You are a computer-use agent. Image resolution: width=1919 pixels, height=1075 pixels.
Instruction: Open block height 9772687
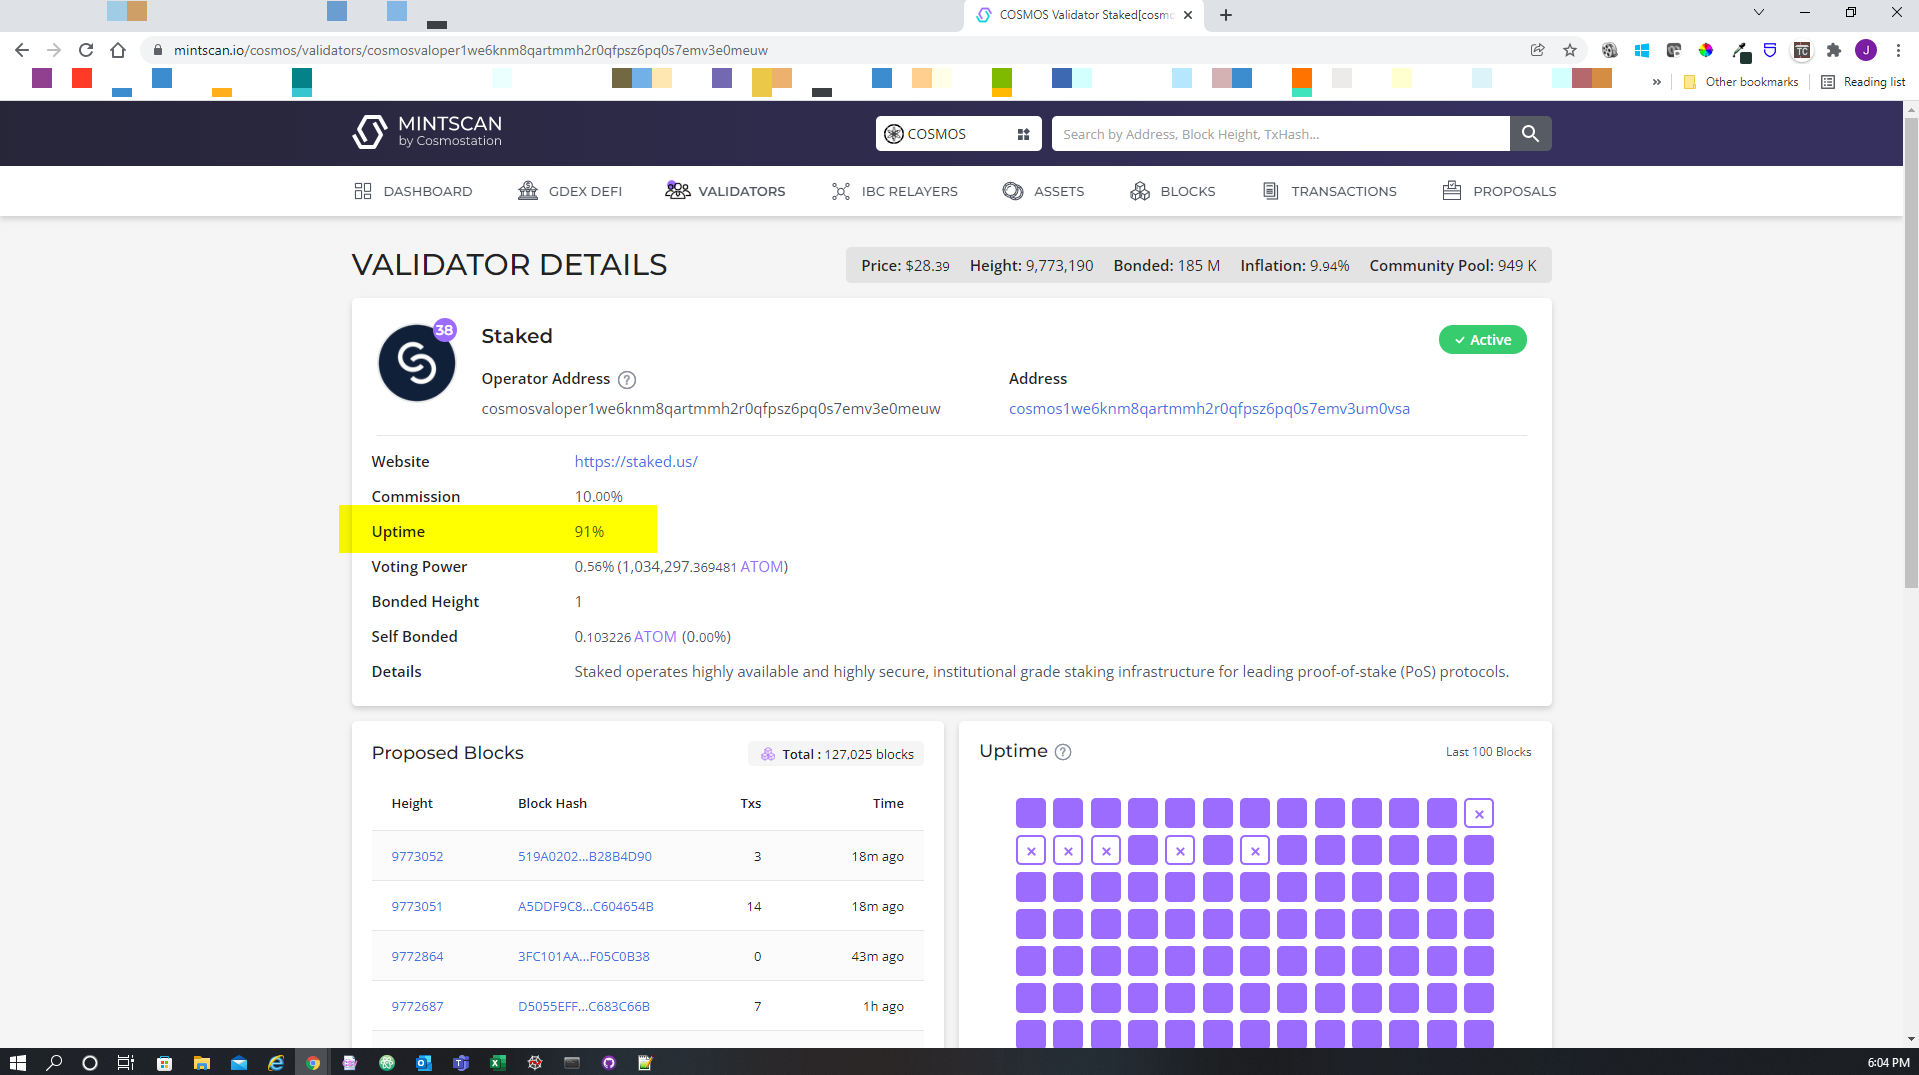(417, 1007)
